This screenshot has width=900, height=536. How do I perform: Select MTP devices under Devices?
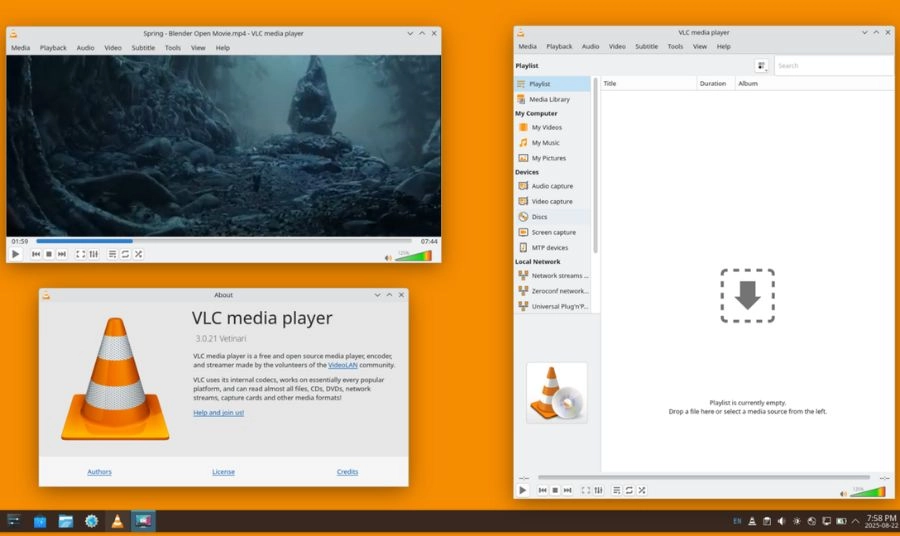tap(552, 247)
